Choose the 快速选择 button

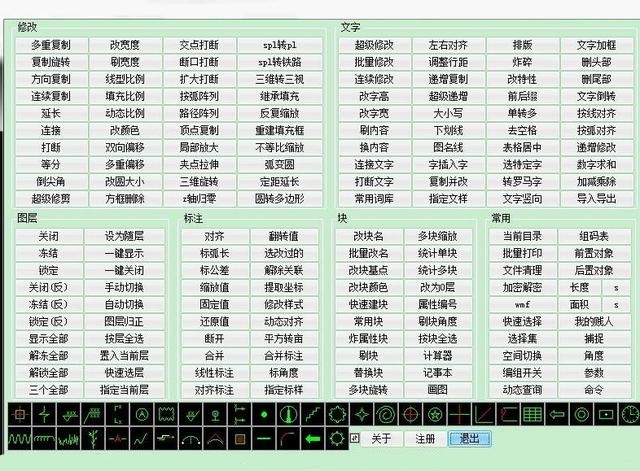click(522, 322)
